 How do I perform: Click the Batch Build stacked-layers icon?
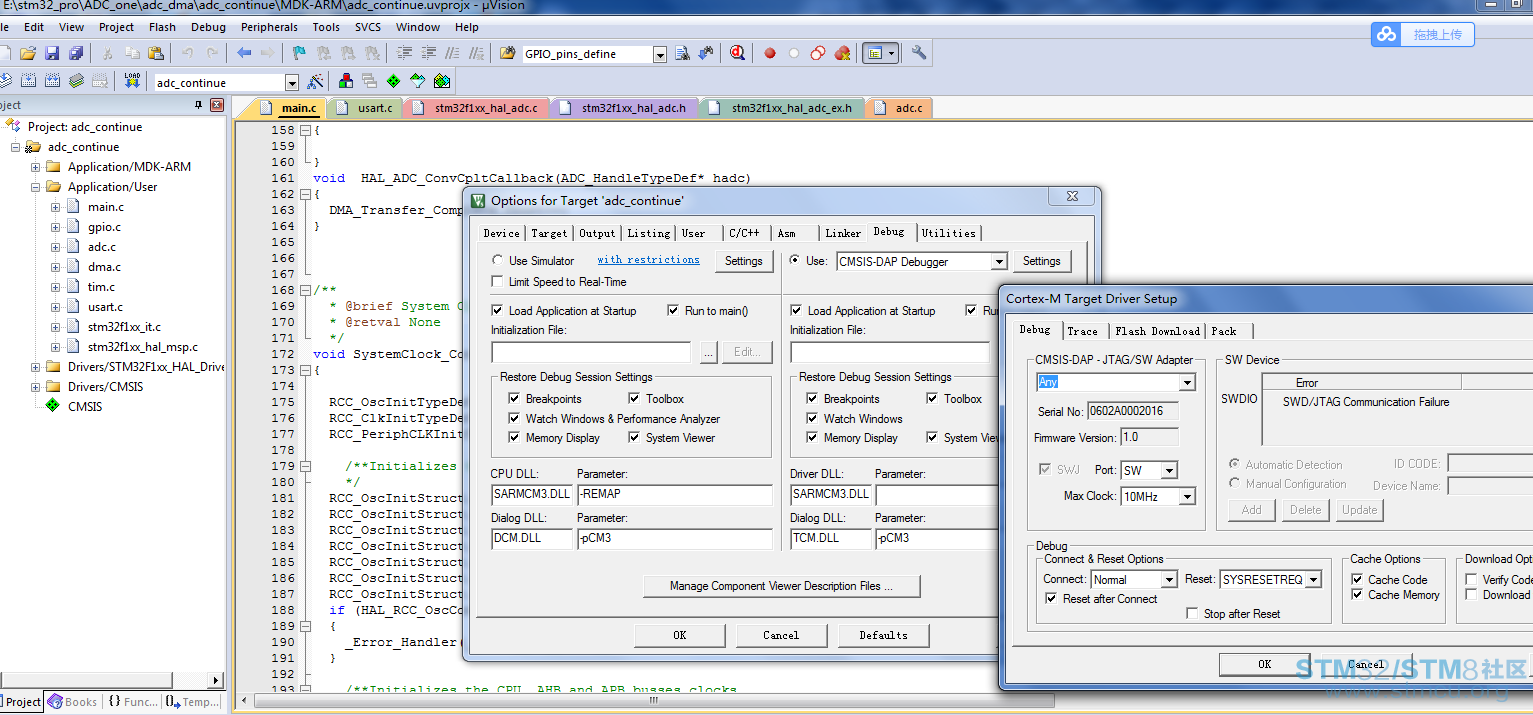pos(75,81)
